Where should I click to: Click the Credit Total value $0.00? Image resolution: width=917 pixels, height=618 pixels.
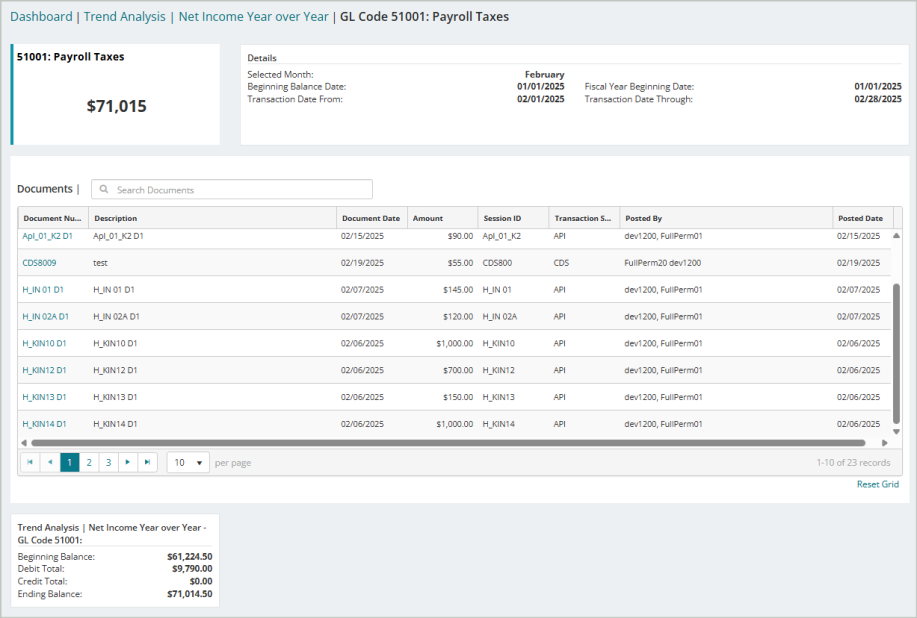pyautogui.click(x=201, y=581)
